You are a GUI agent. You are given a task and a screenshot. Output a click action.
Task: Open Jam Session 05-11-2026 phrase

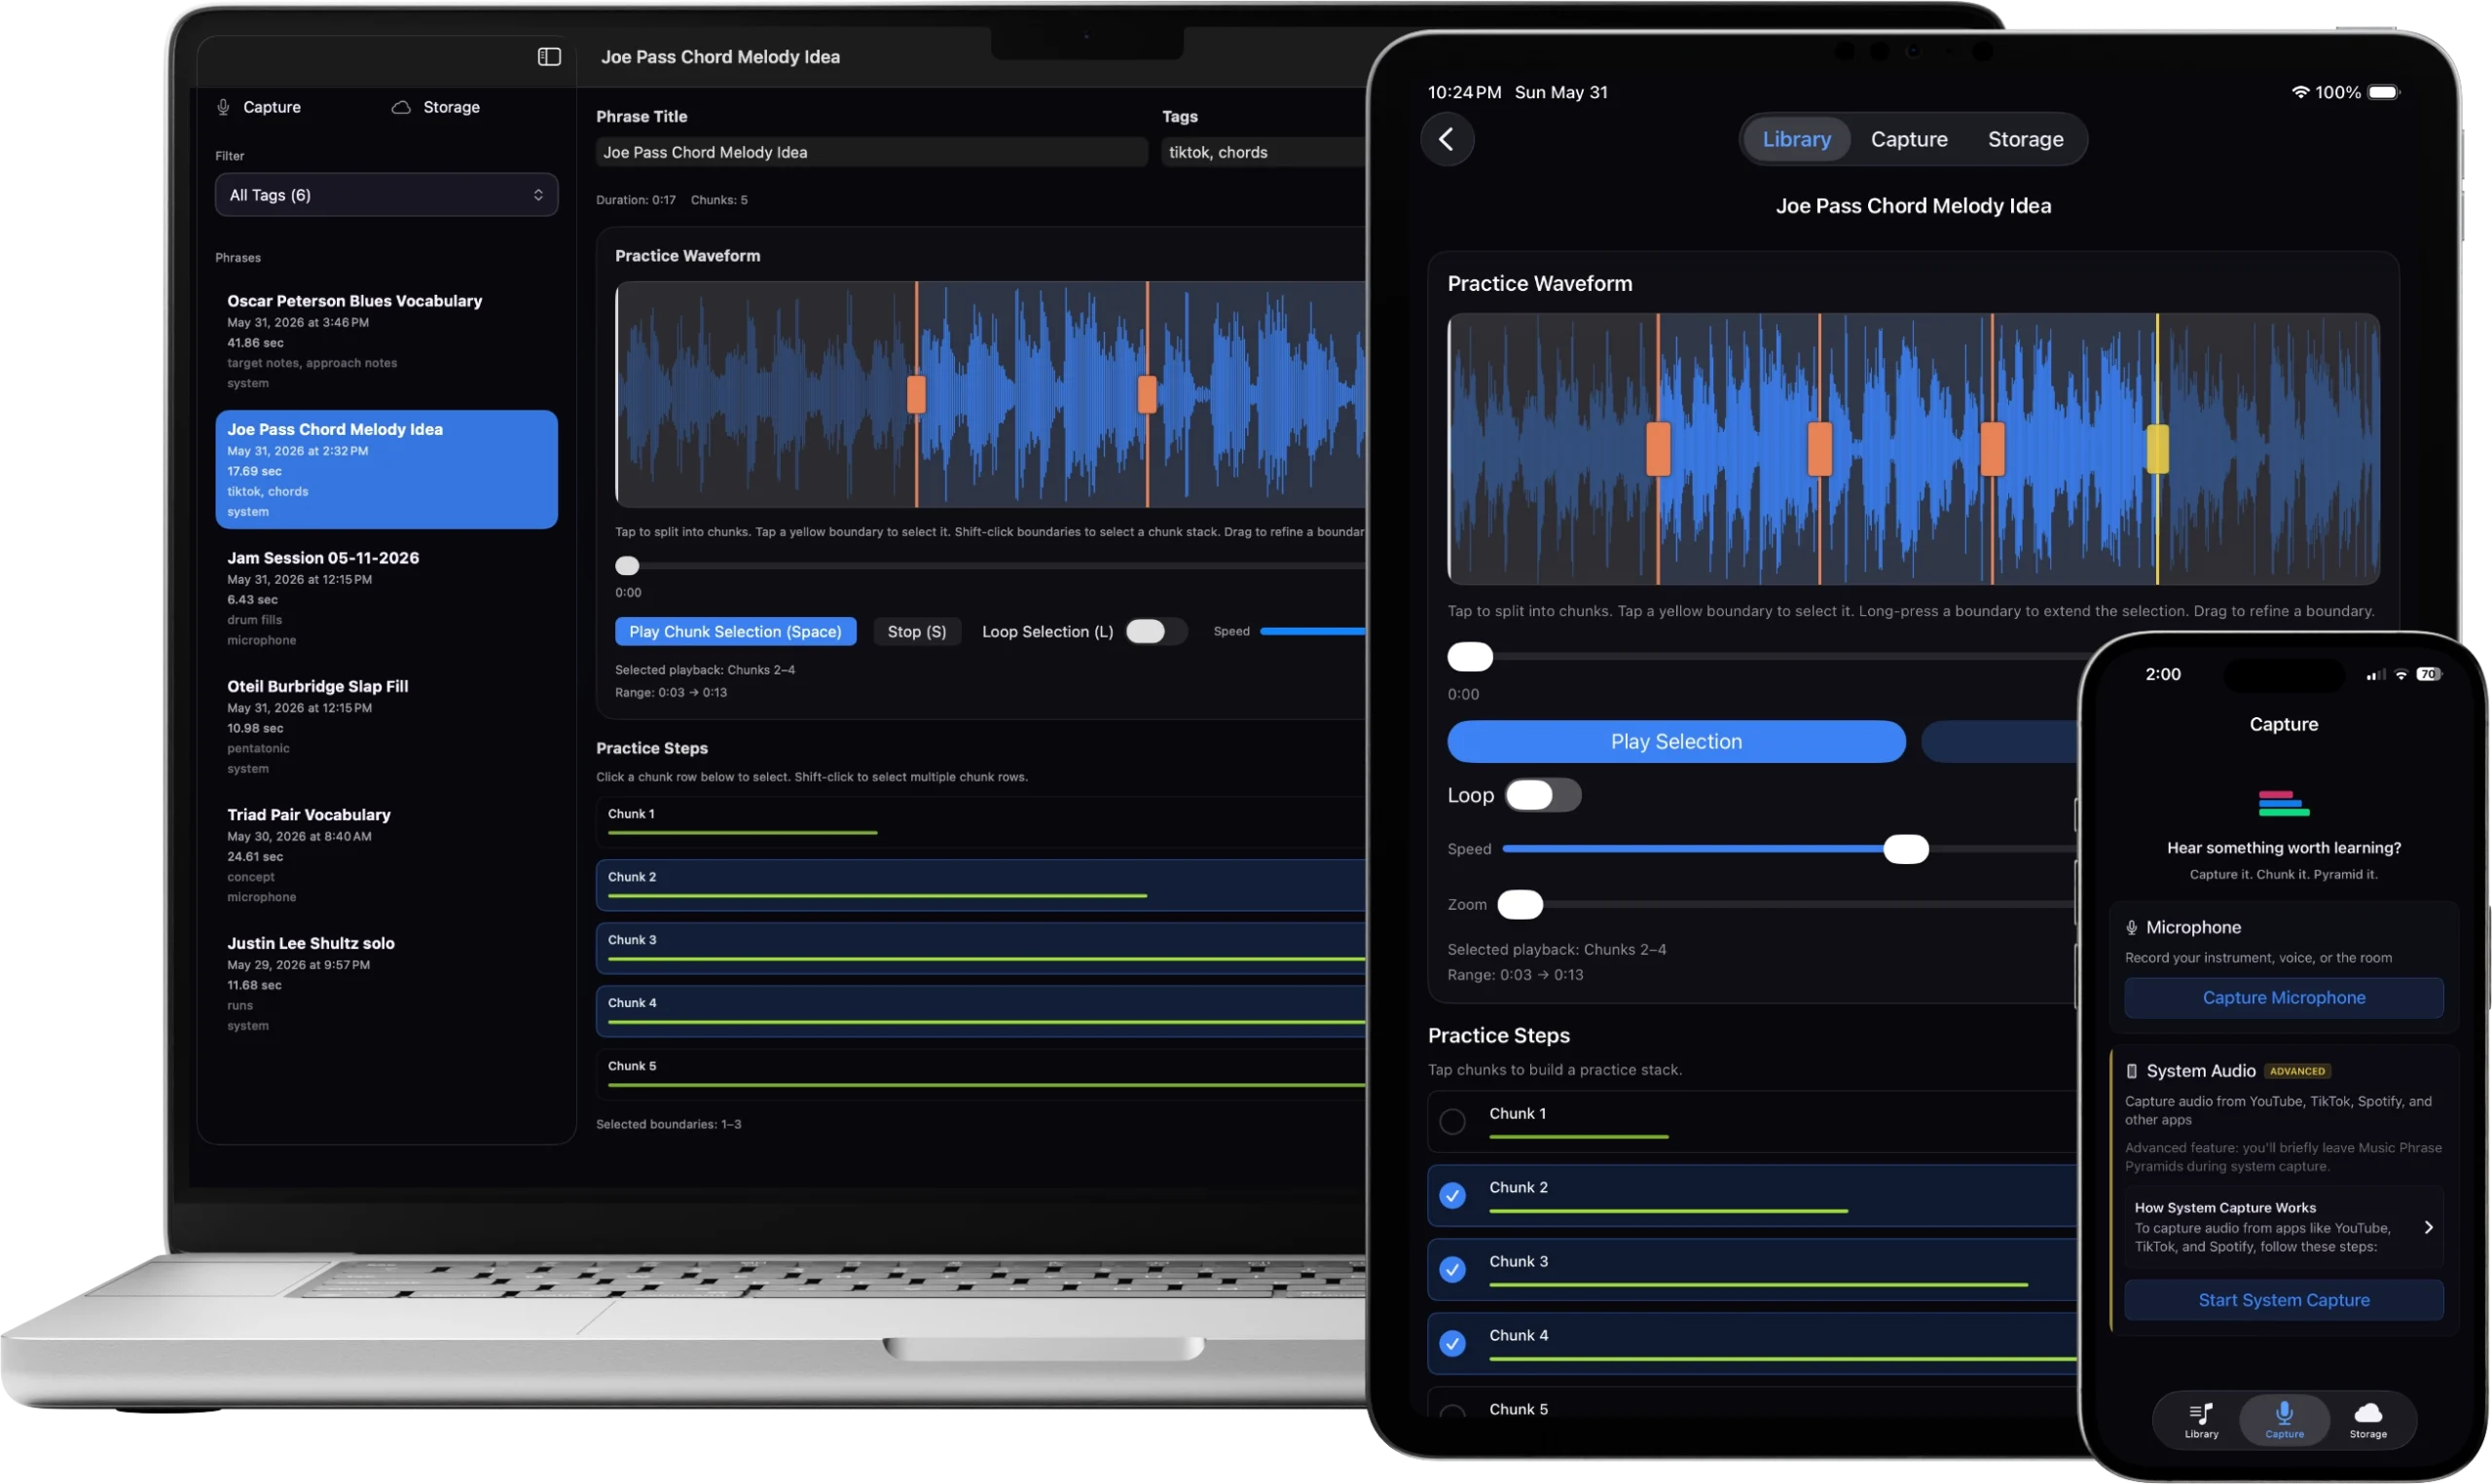coord(386,598)
